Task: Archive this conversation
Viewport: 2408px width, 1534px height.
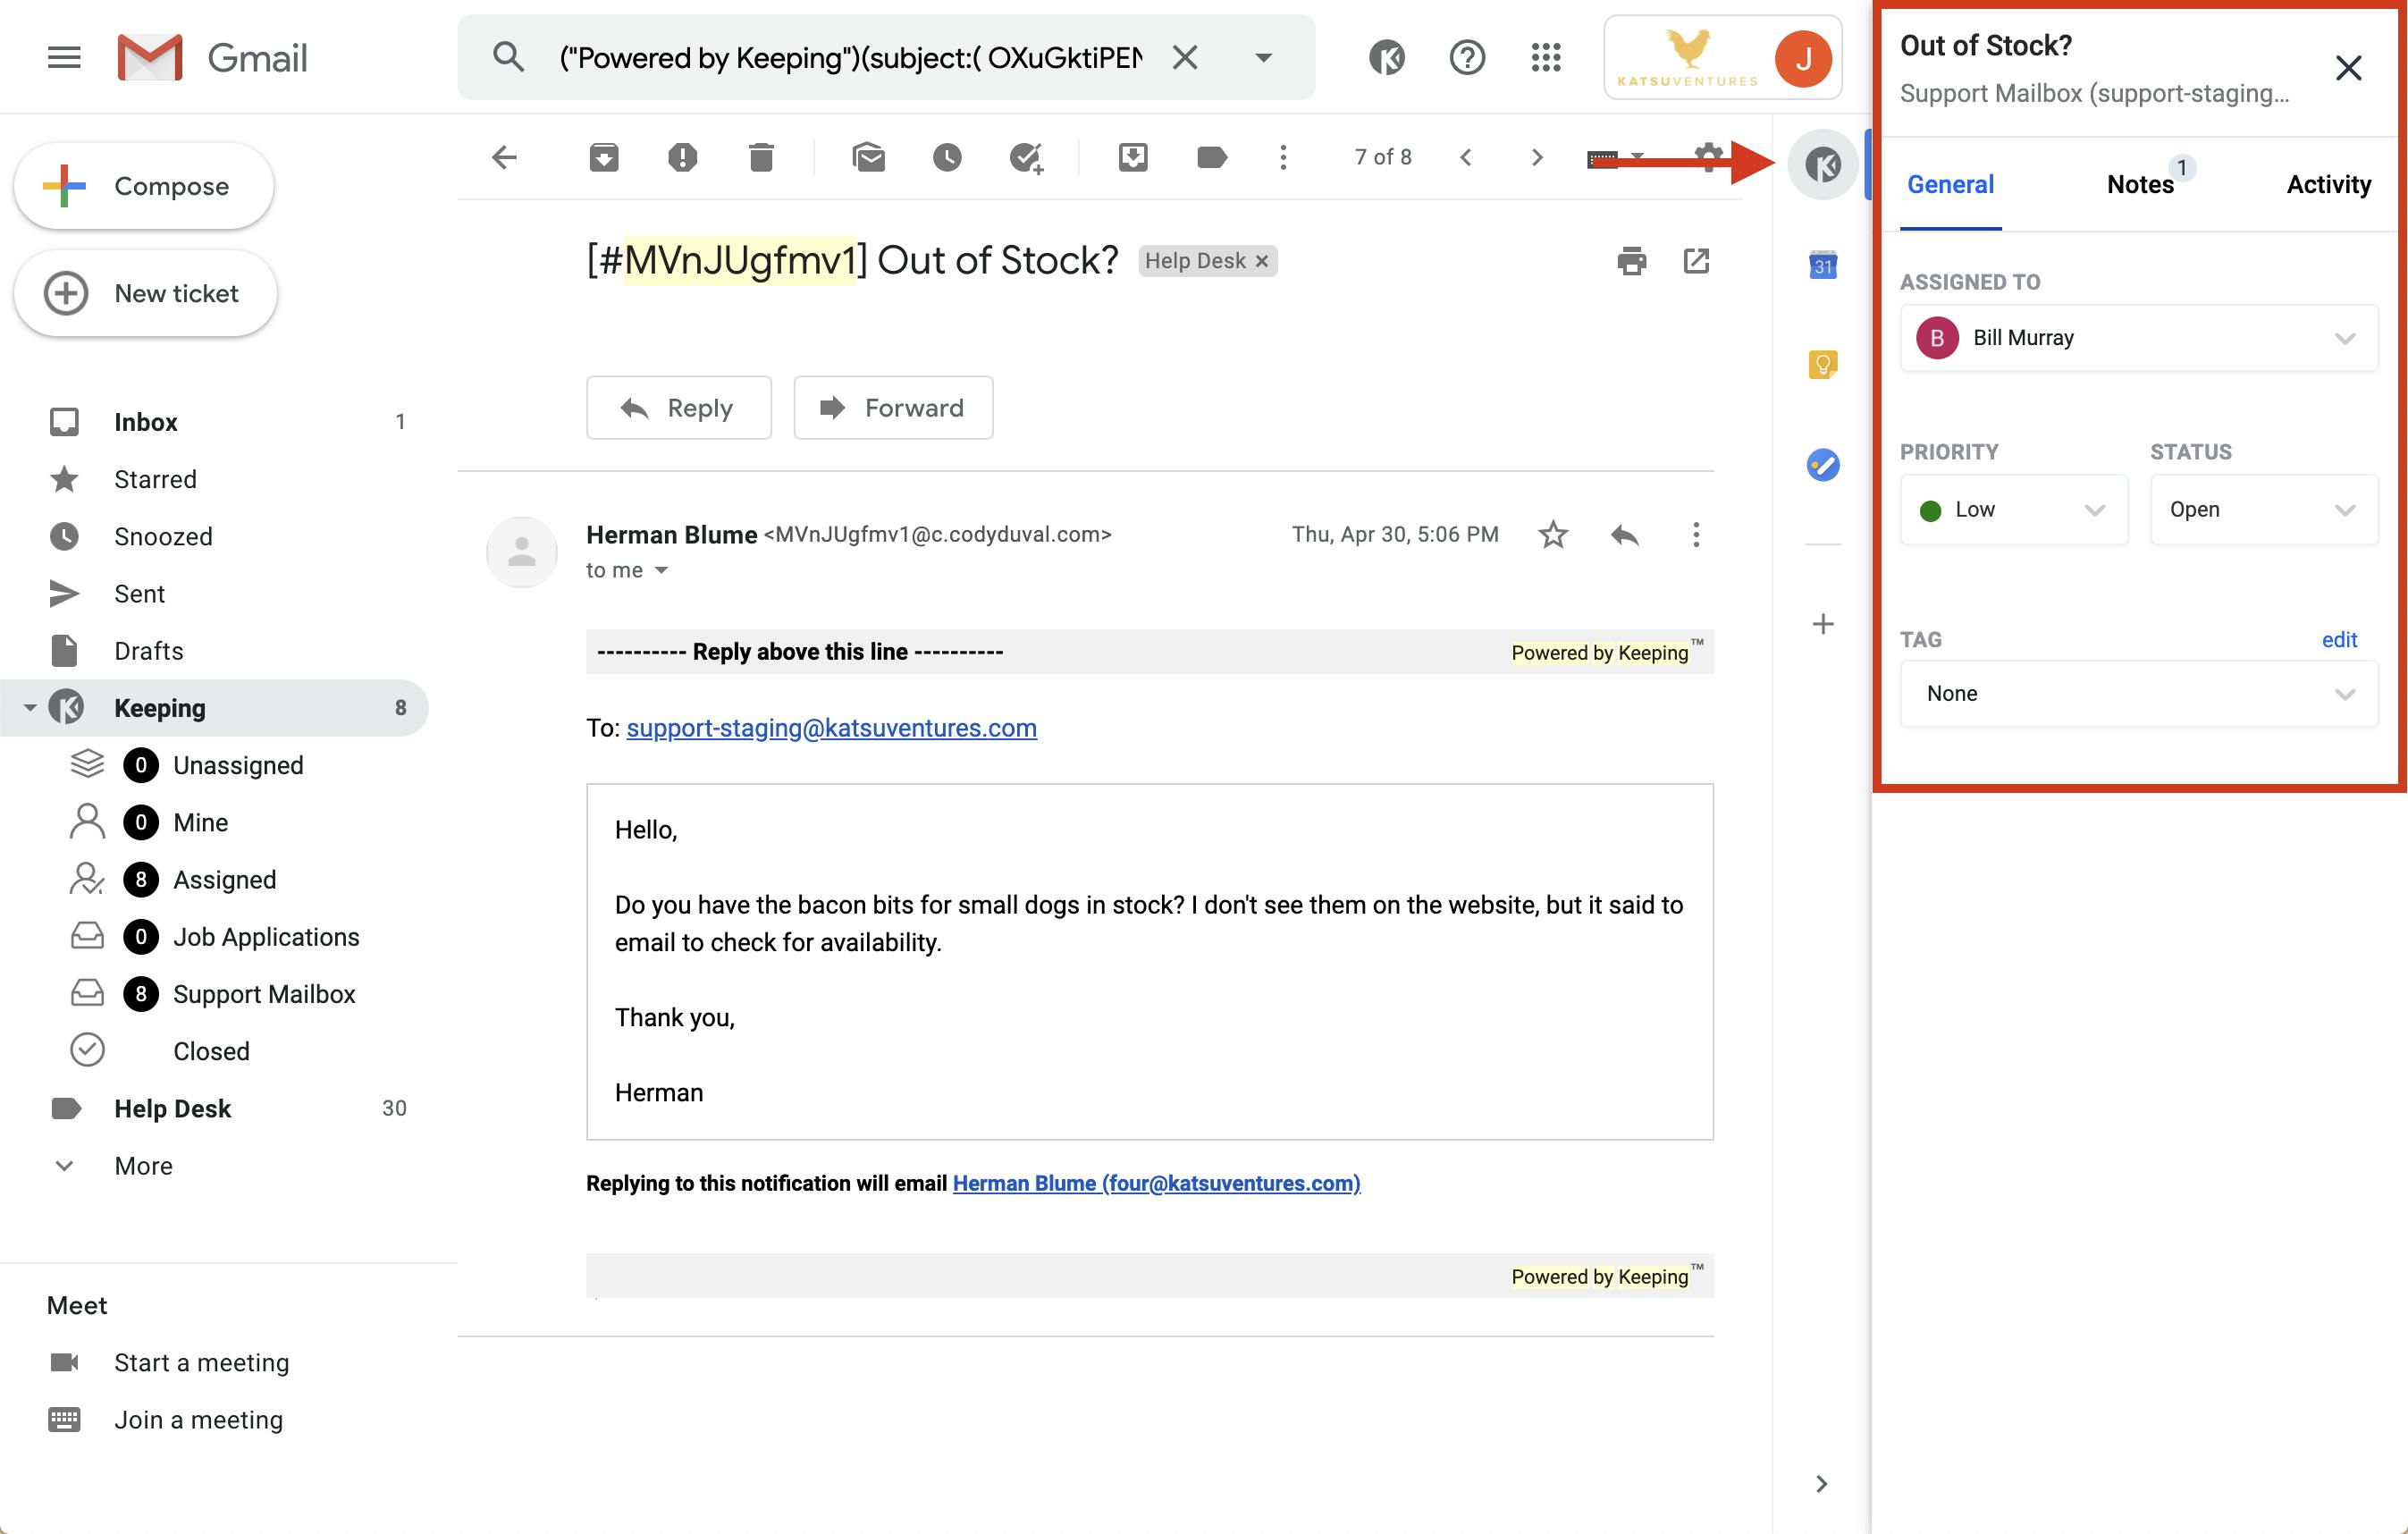Action: point(604,157)
